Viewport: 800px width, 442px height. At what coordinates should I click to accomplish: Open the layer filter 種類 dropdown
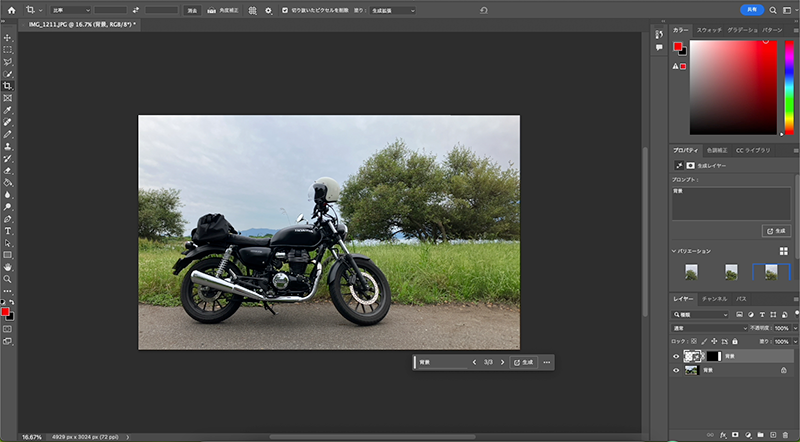(700, 314)
